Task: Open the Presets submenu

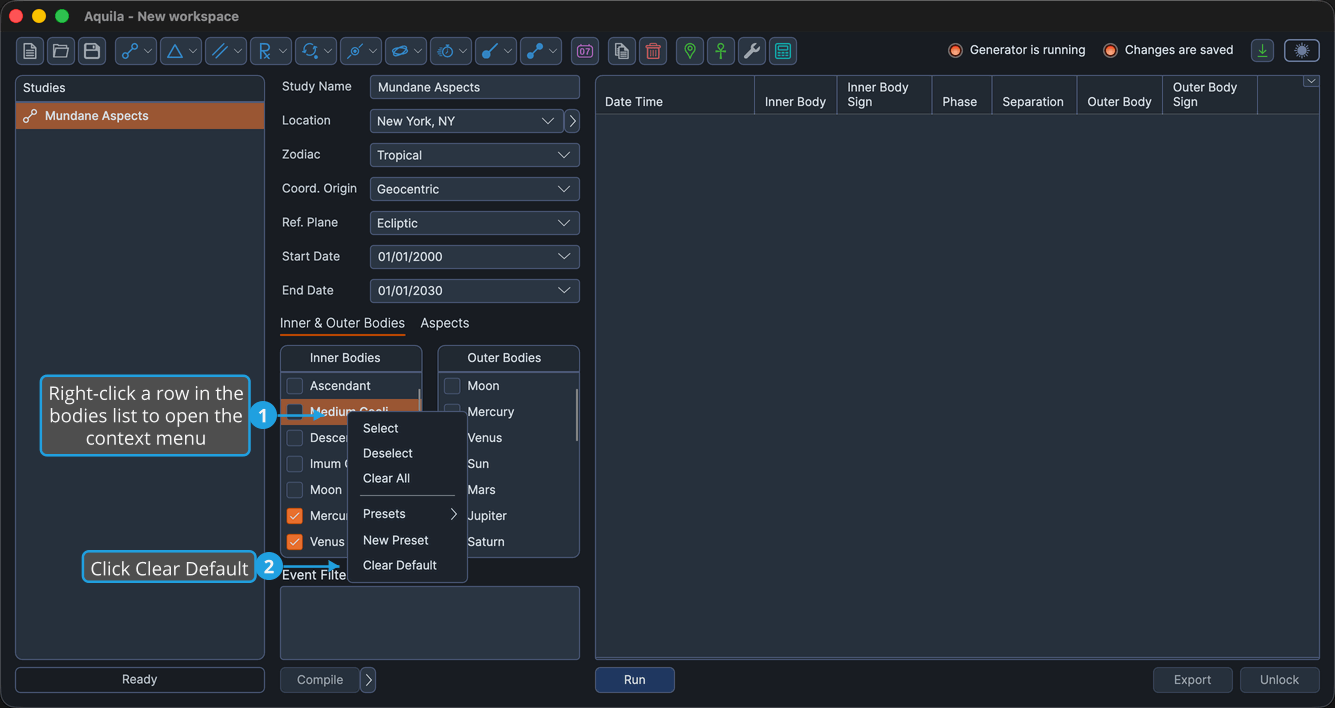Action: 407,514
